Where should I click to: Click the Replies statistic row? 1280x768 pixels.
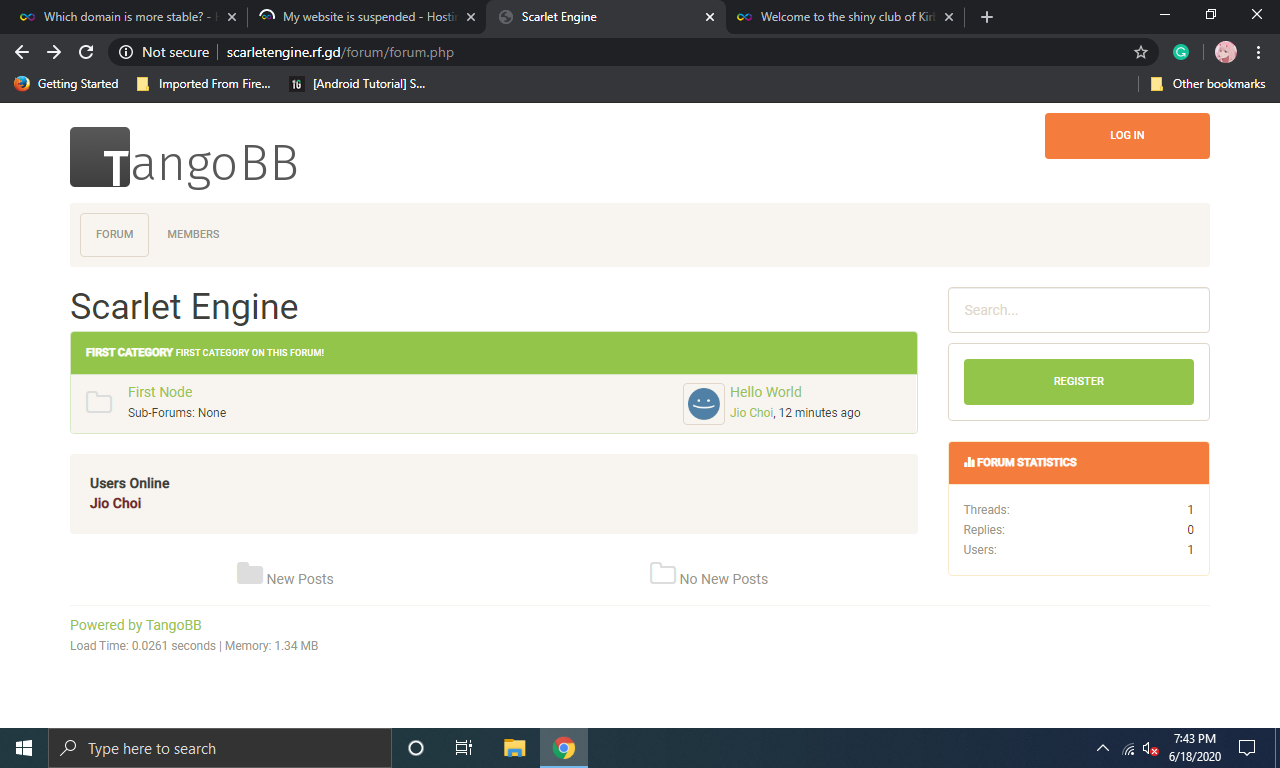coord(1079,530)
